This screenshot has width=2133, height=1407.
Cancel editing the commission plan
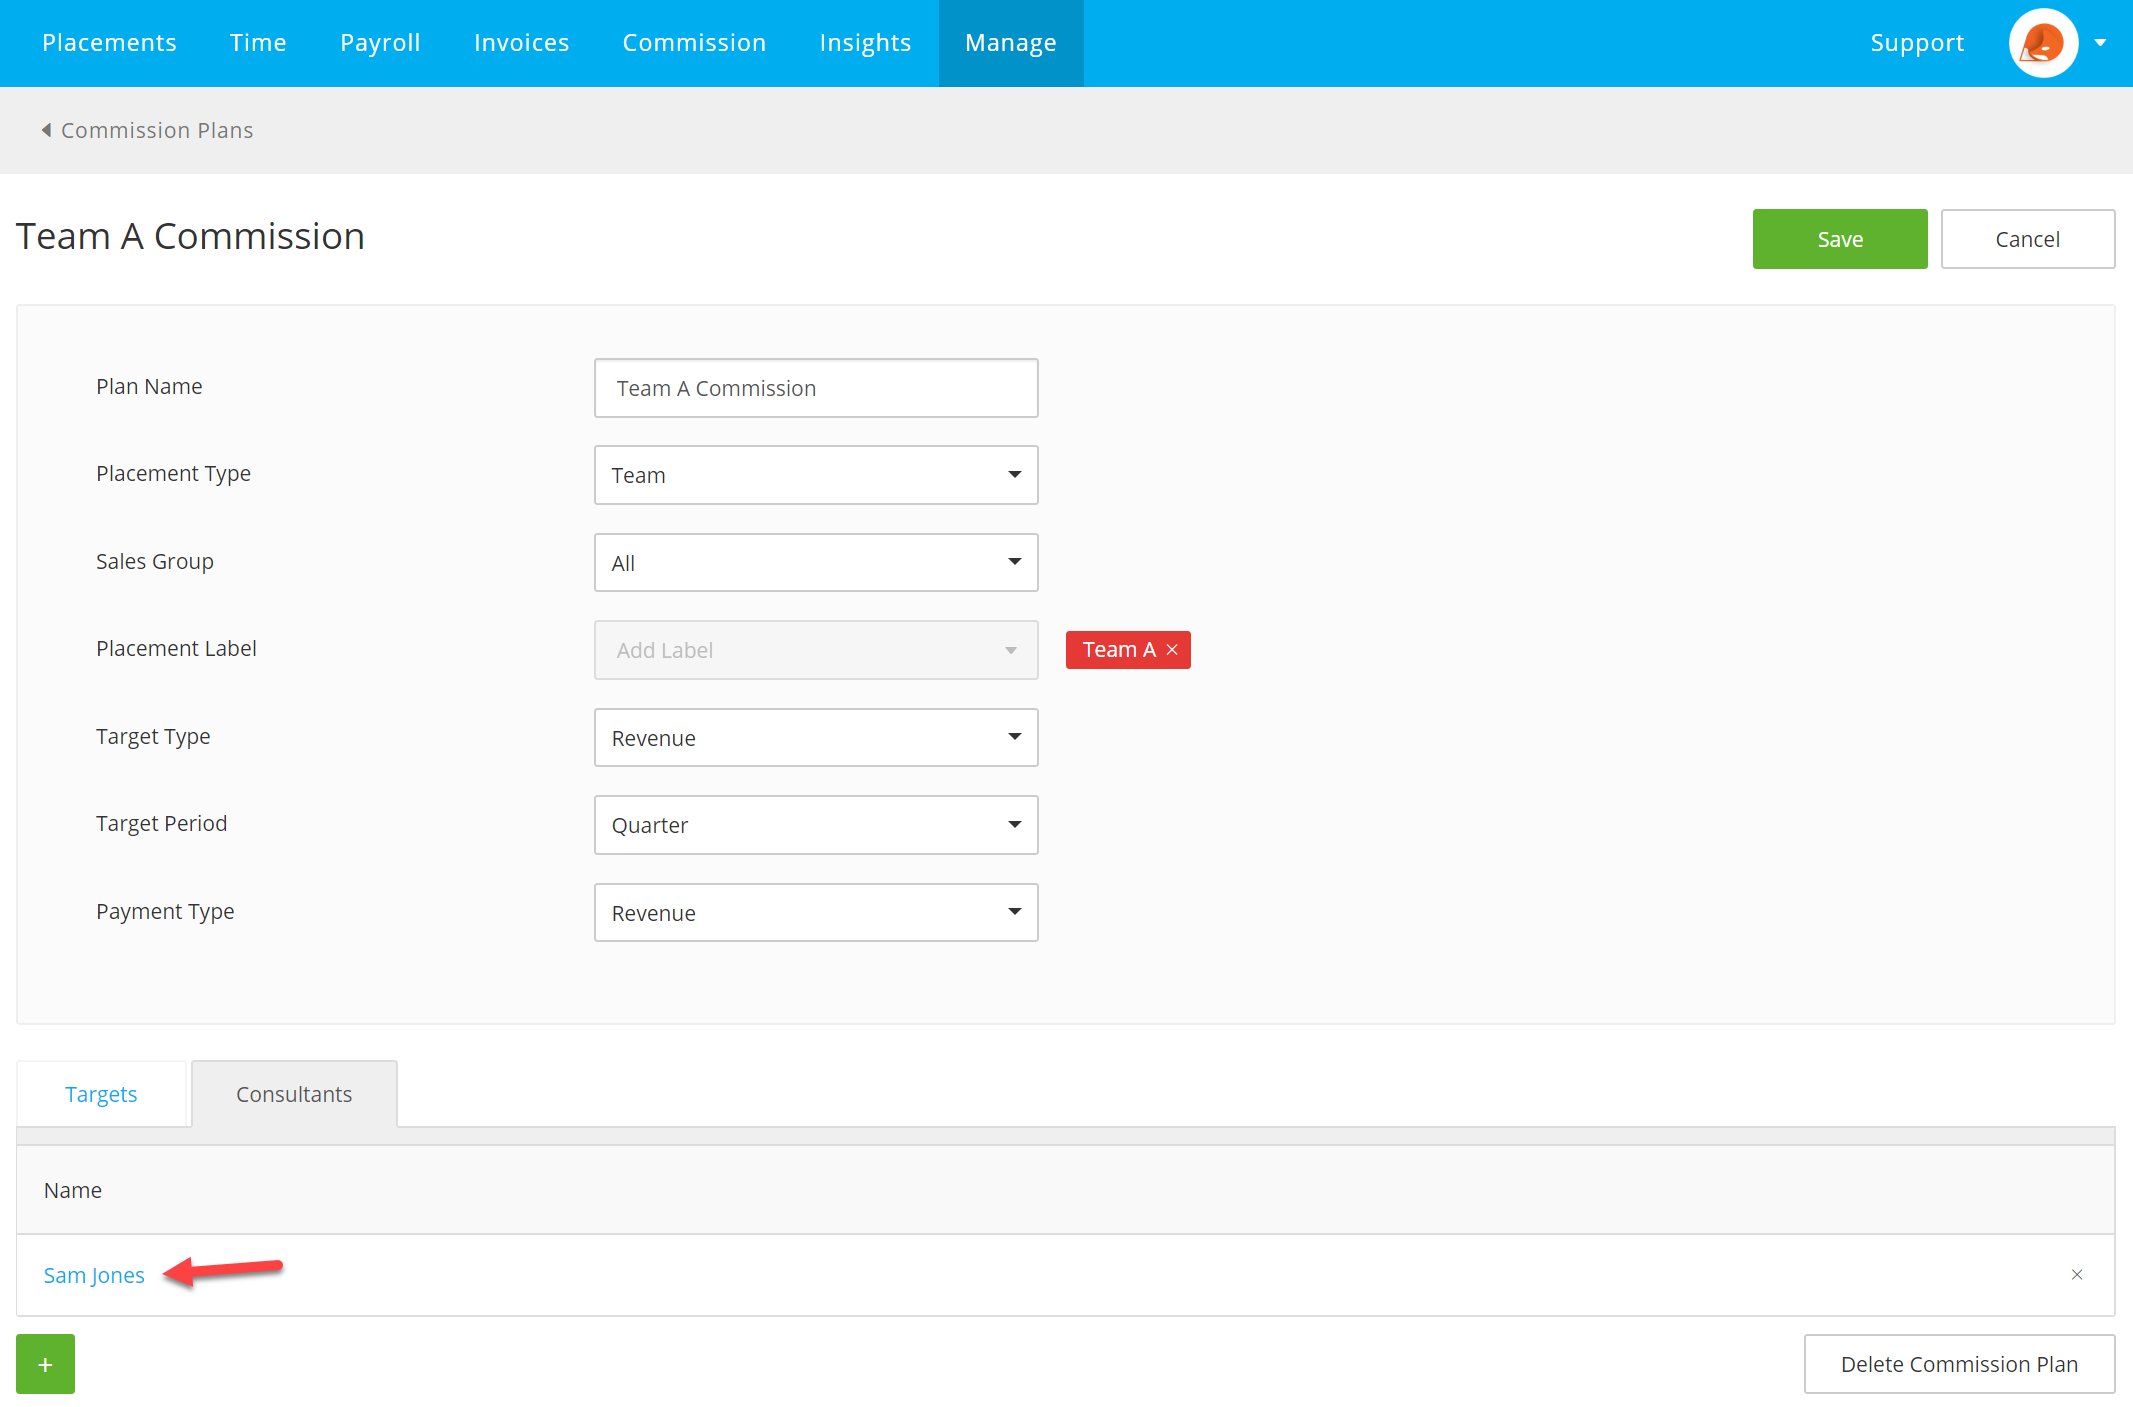pyautogui.click(x=2027, y=239)
